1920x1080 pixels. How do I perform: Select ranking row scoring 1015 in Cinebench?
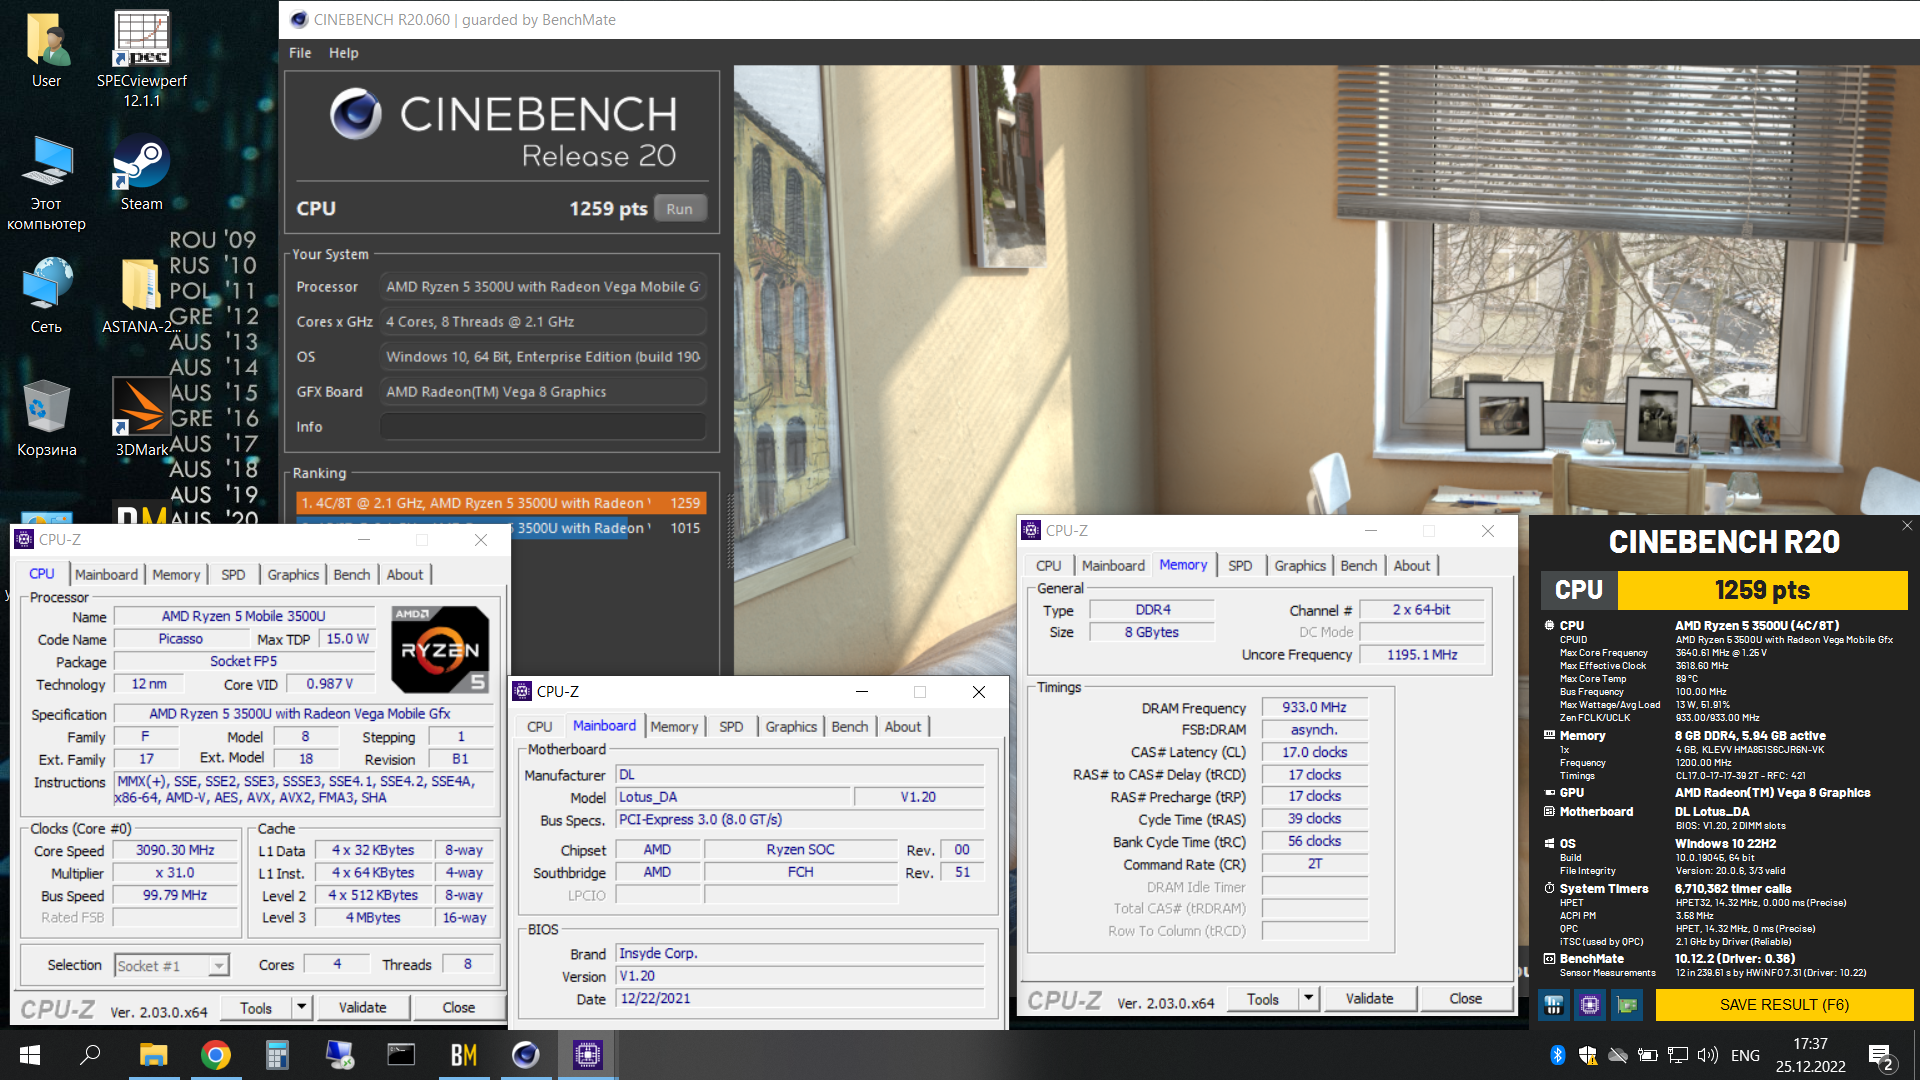(x=501, y=528)
